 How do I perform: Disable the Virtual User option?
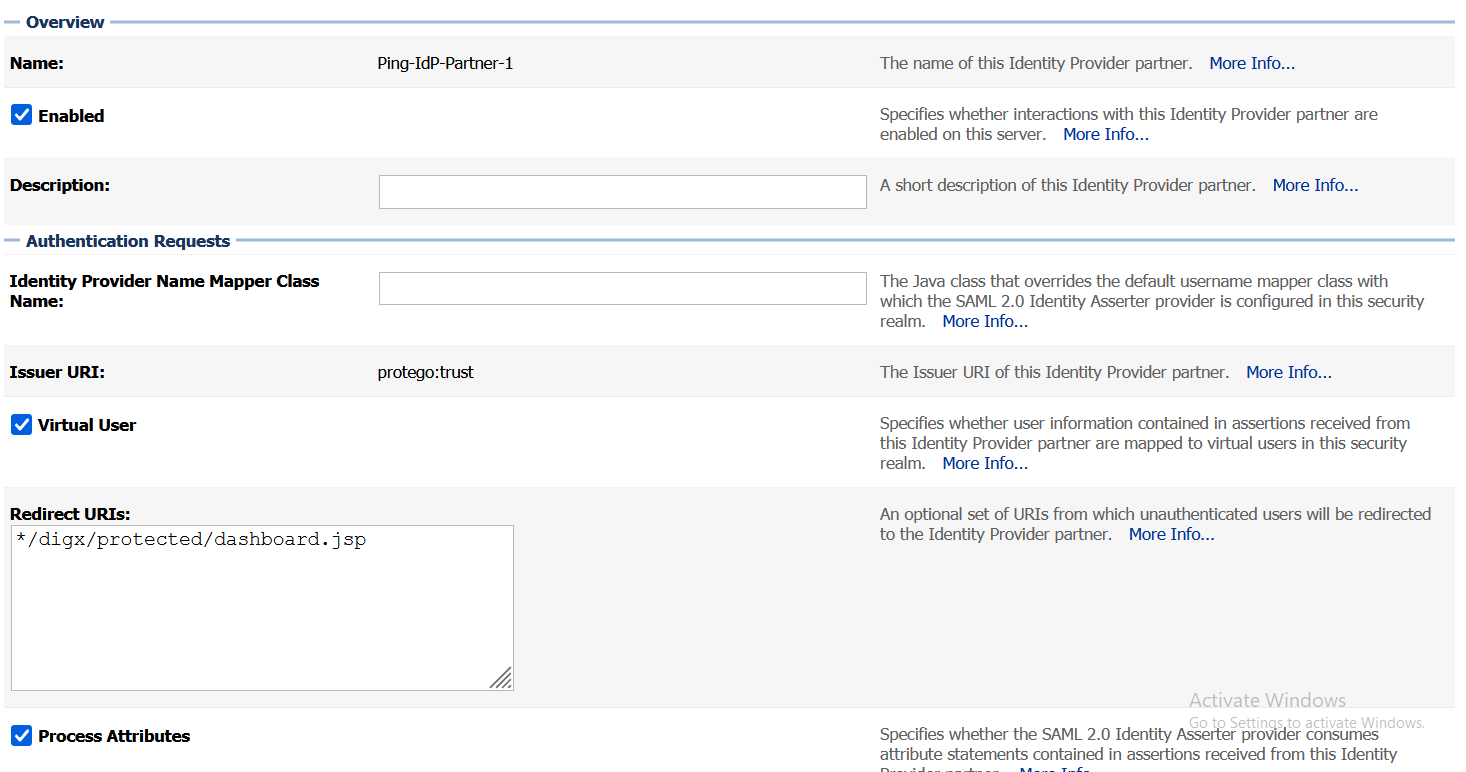pyautogui.click(x=21, y=424)
